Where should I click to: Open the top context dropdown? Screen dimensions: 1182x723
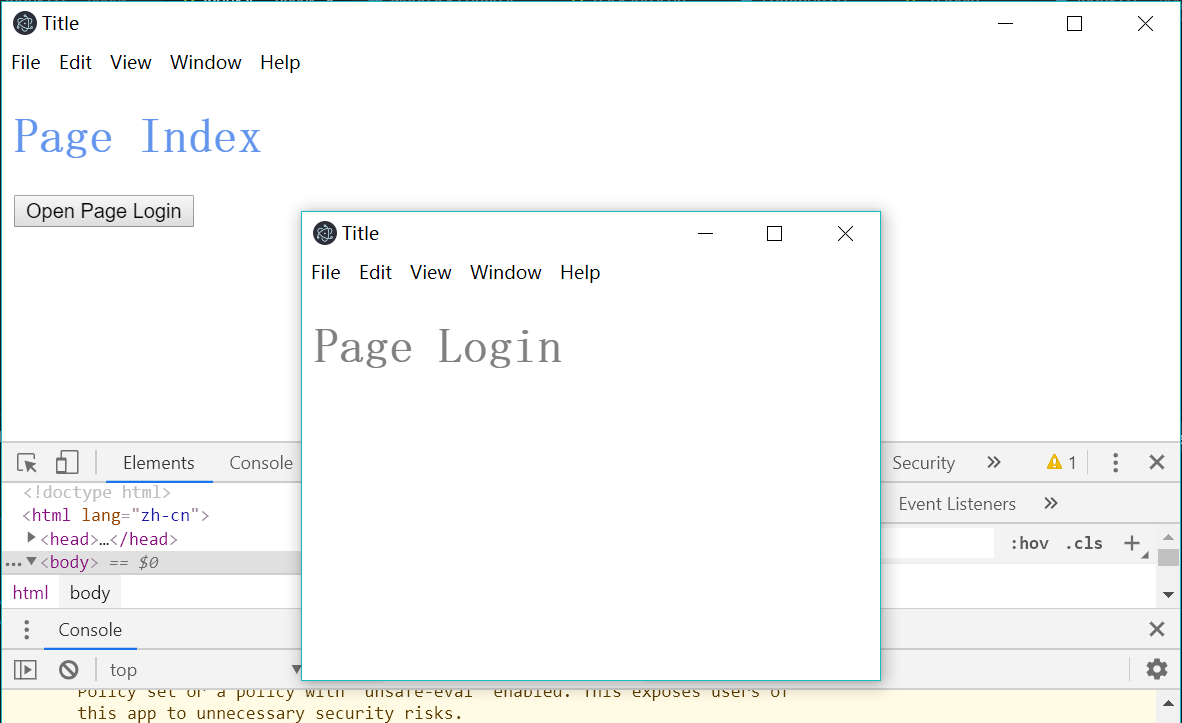click(x=205, y=669)
